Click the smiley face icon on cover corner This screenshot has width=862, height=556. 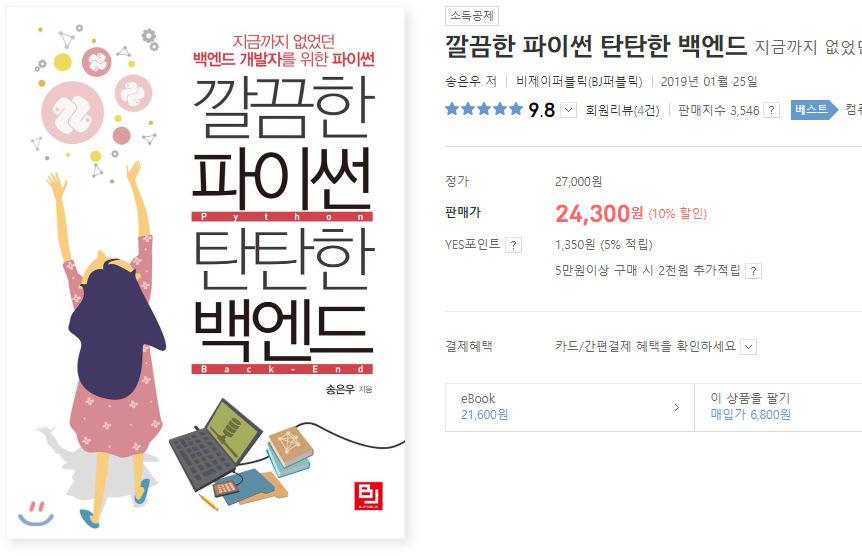pyautogui.click(x=36, y=513)
